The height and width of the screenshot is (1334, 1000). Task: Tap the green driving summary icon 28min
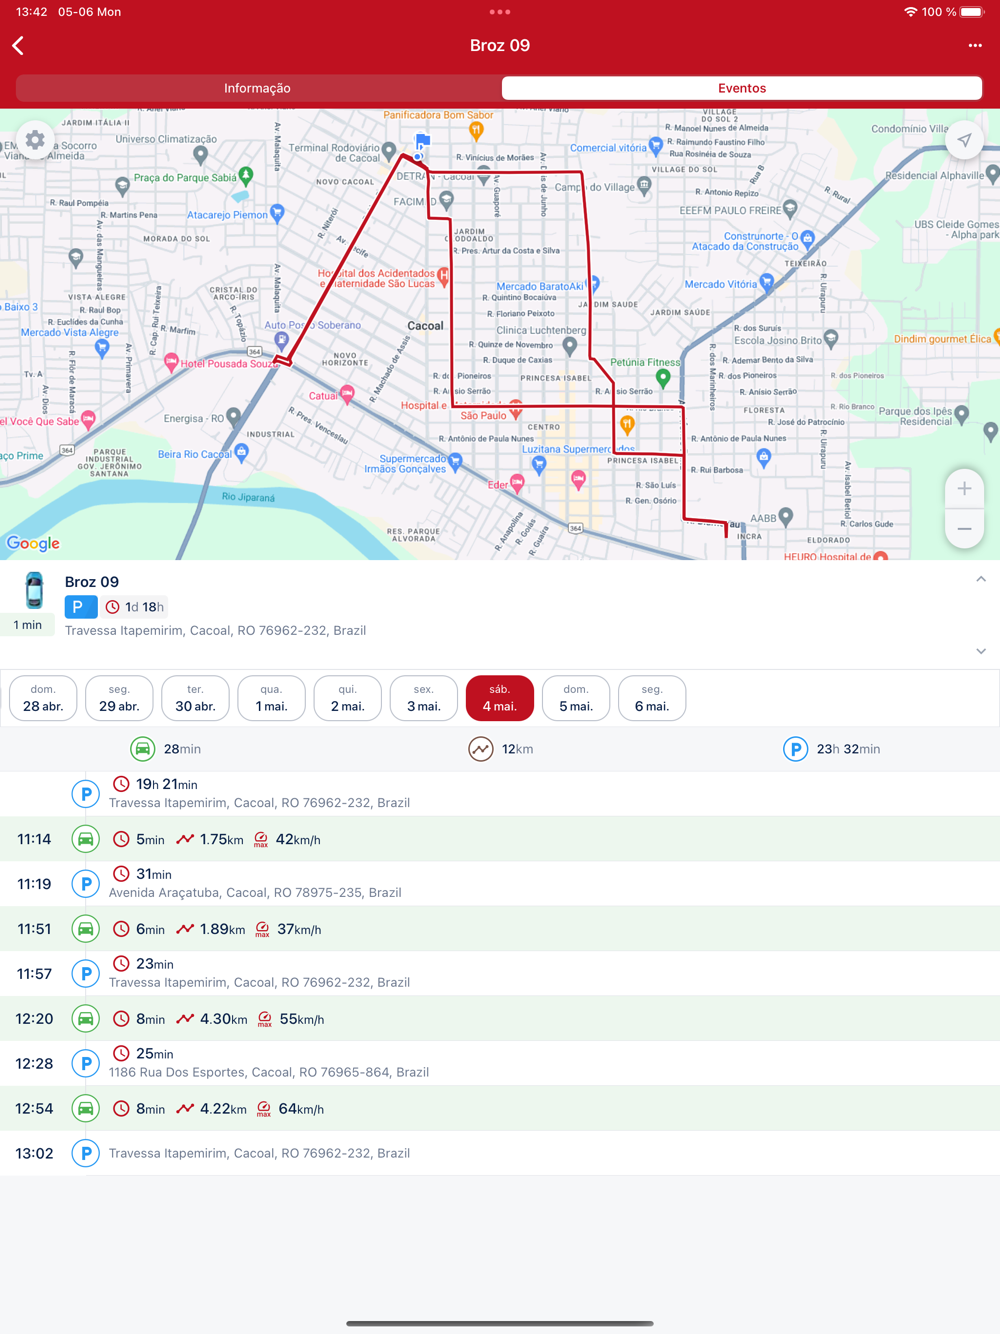[143, 748]
